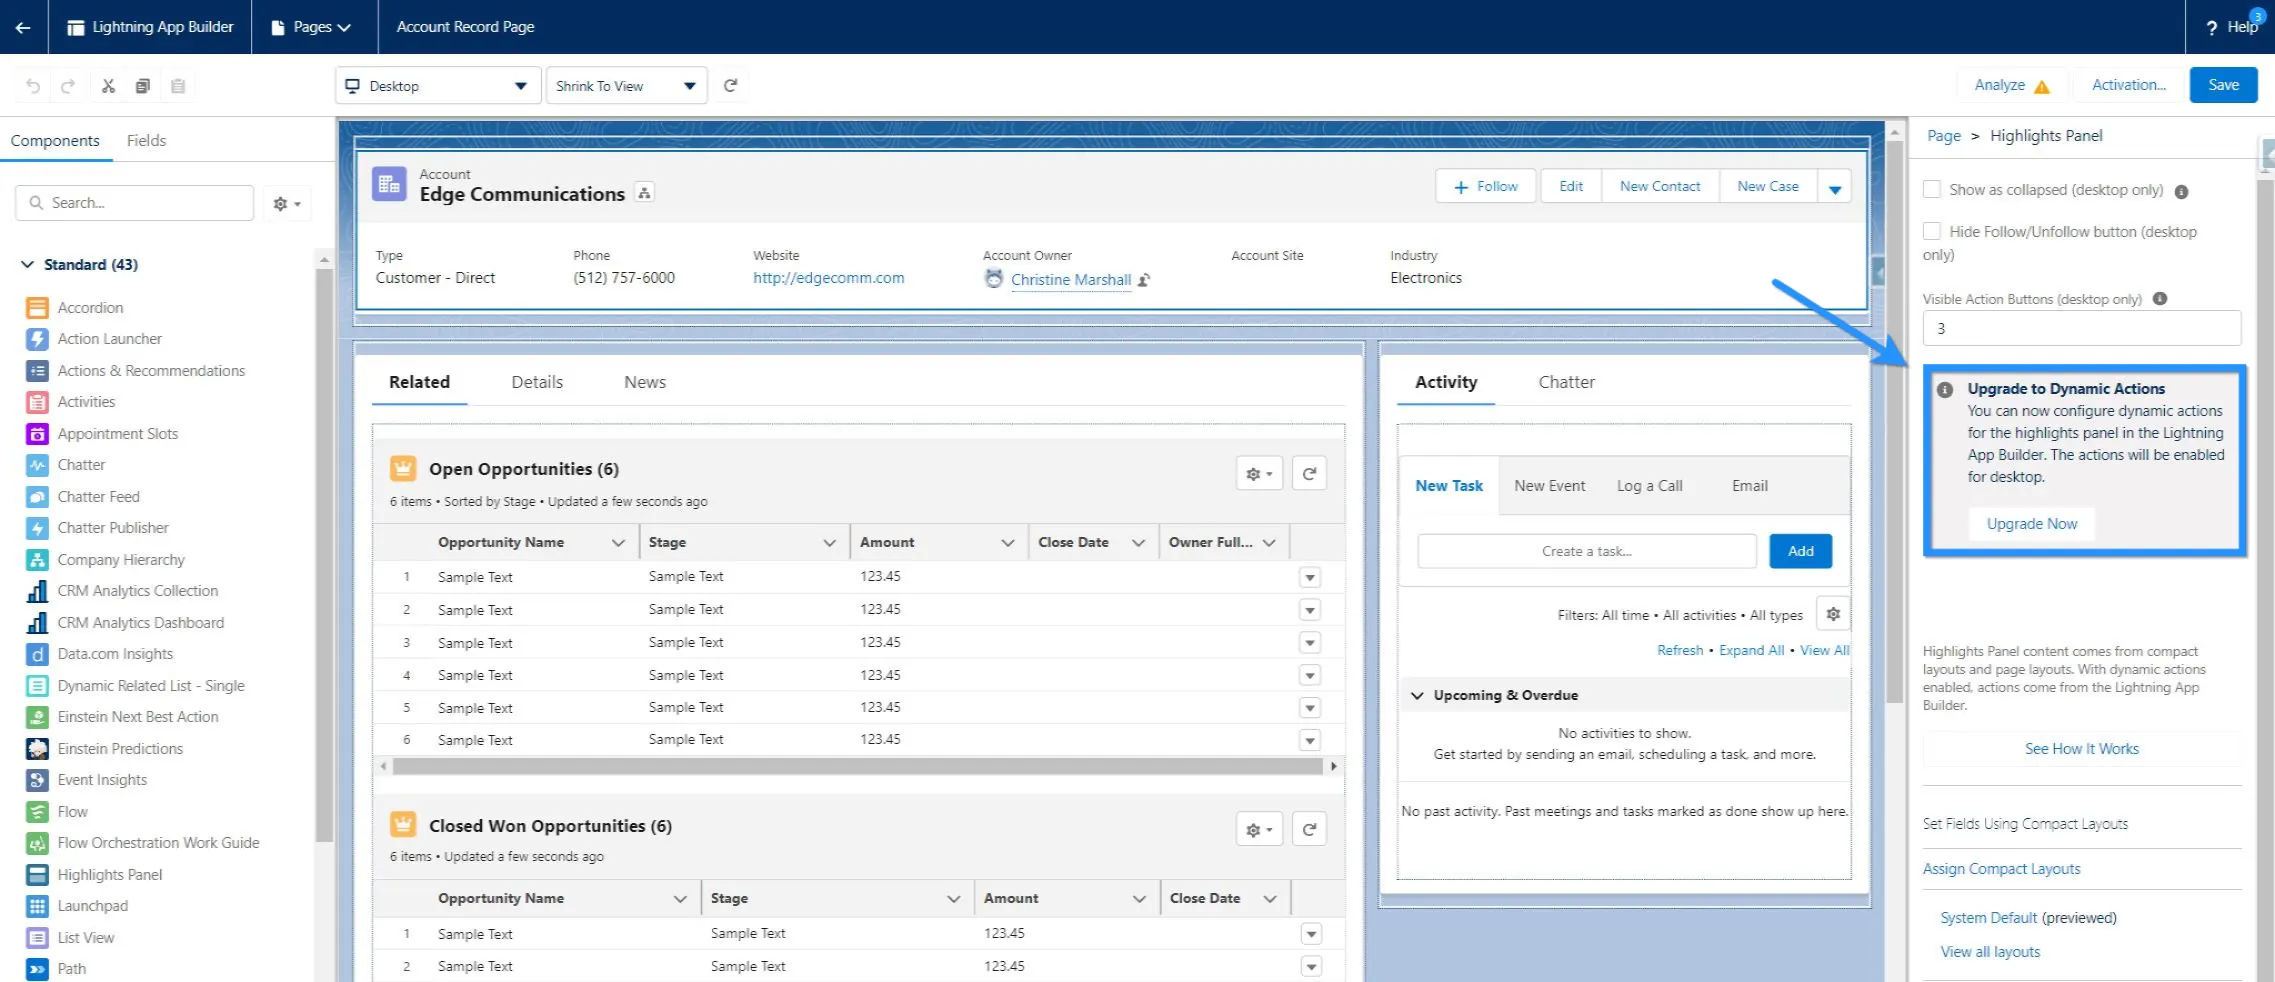Open the Details tab
This screenshot has width=2275, height=982.
coord(537,382)
